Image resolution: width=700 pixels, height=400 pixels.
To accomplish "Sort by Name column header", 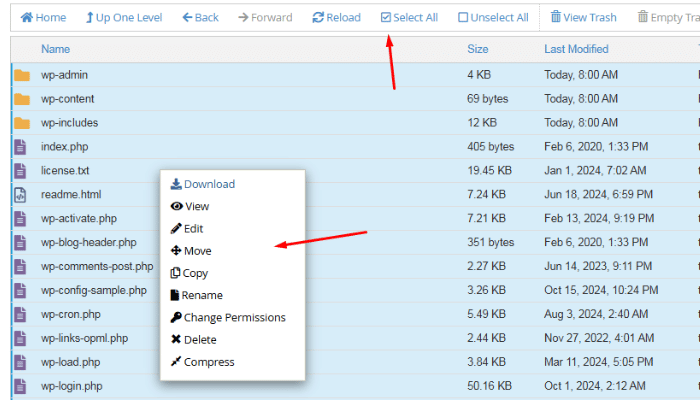I will pyautogui.click(x=55, y=49).
